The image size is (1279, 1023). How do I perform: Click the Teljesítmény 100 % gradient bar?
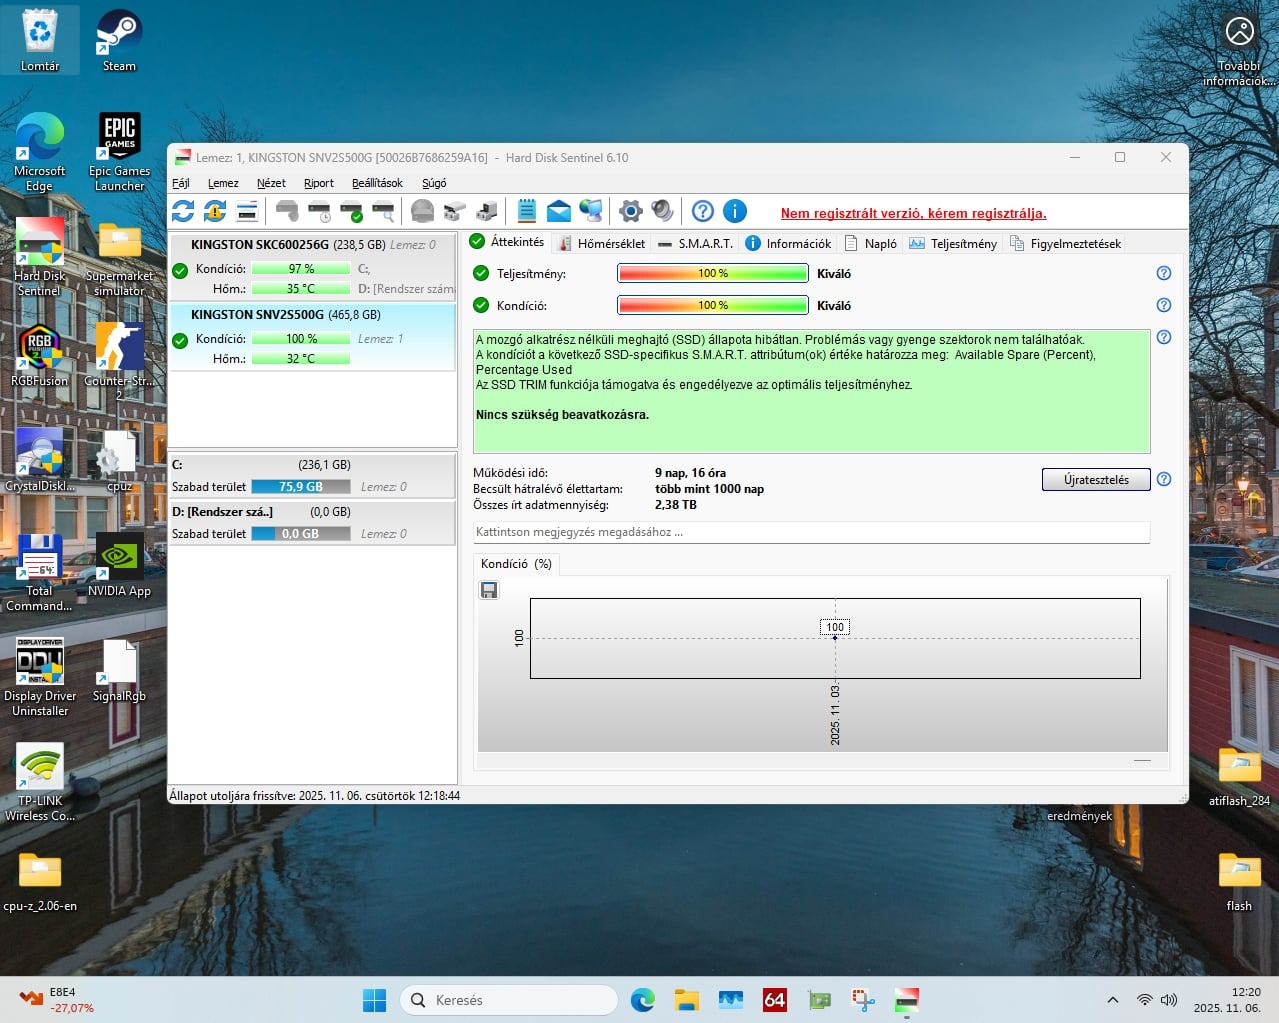click(713, 273)
